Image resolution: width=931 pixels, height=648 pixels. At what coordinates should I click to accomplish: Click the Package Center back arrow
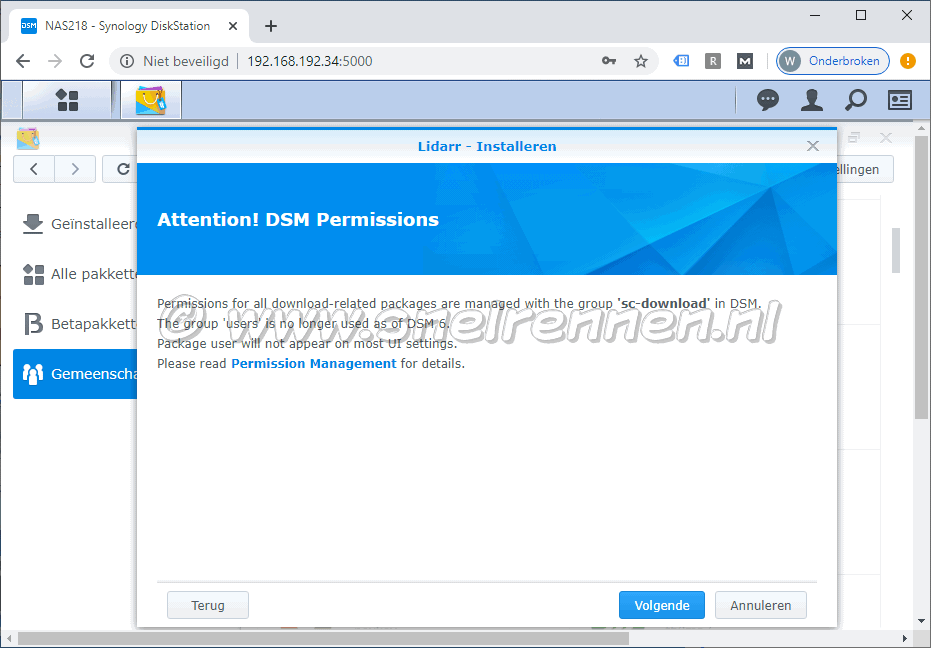point(34,169)
